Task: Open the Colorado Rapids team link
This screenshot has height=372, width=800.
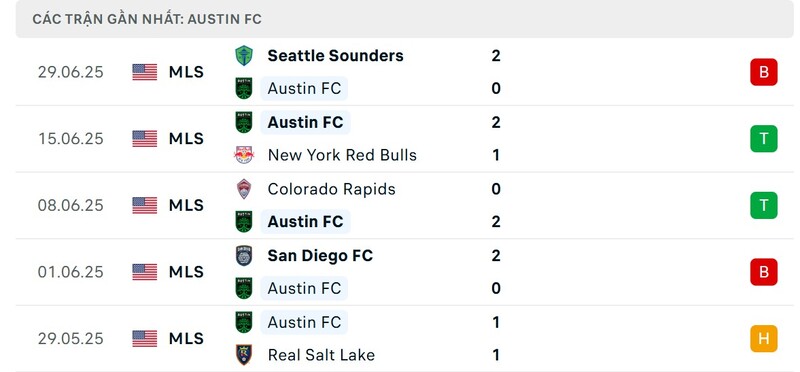Action: pos(331,189)
